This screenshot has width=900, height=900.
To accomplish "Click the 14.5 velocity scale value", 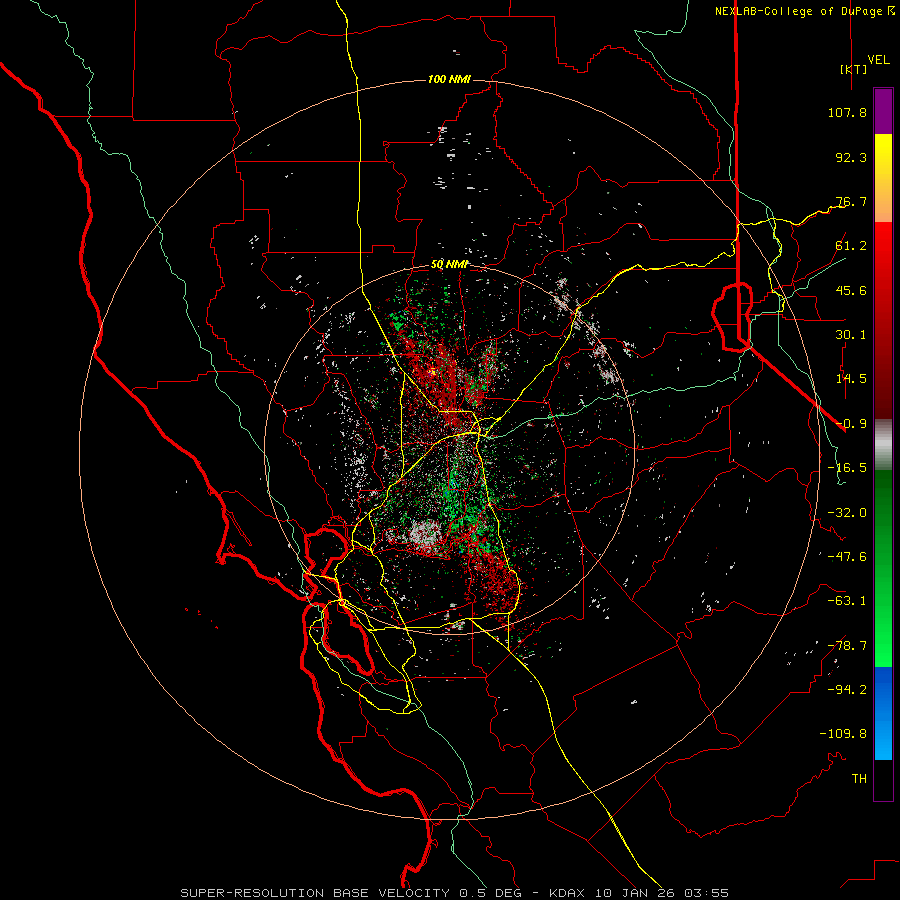I will tap(851, 379).
